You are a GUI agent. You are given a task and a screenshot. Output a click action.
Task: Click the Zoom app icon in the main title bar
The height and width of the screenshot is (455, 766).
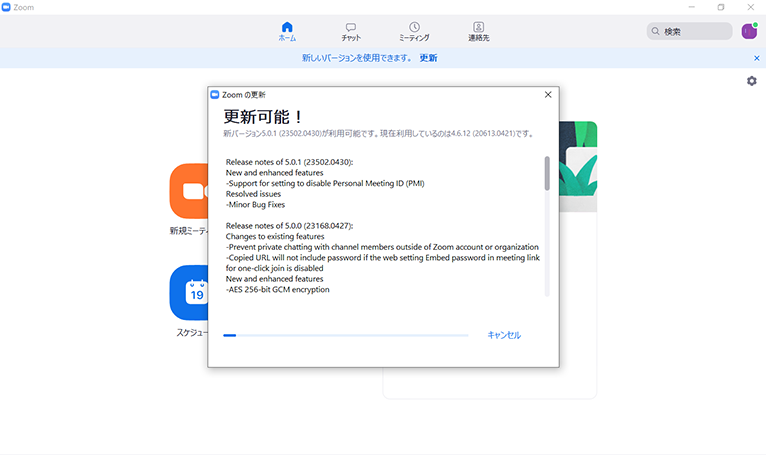tap(6, 7)
